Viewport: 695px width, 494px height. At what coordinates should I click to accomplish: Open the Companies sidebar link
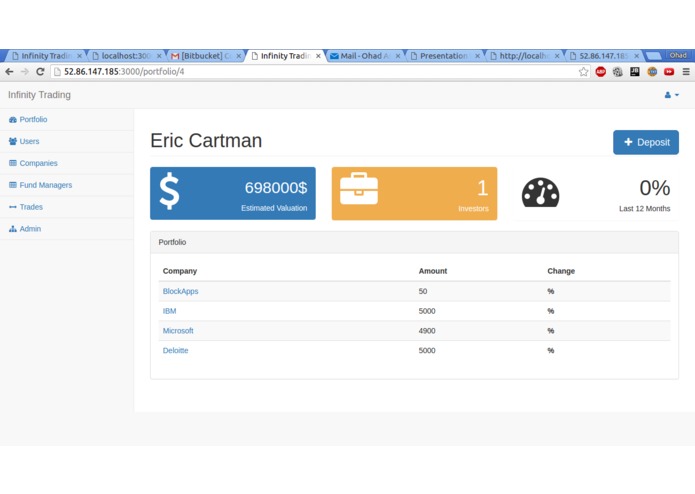(x=39, y=163)
